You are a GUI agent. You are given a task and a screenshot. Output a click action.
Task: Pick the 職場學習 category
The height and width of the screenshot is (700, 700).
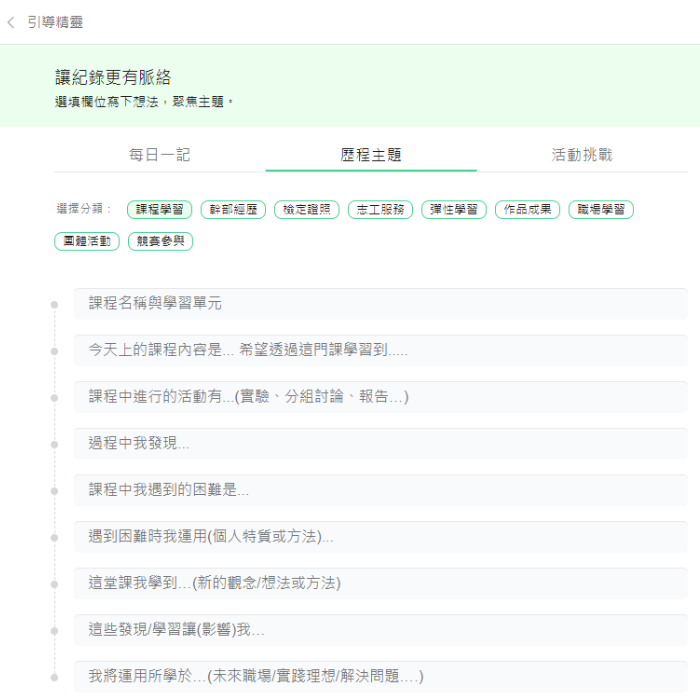(x=601, y=210)
